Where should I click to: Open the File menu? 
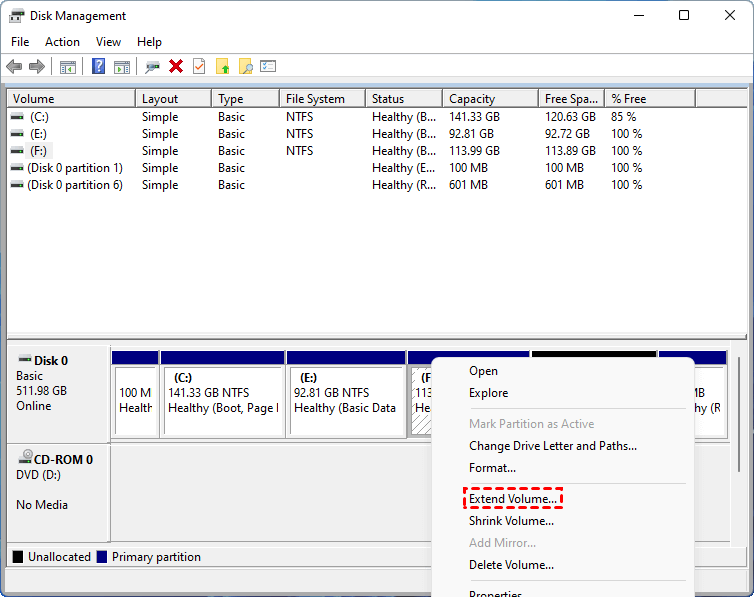(x=20, y=42)
